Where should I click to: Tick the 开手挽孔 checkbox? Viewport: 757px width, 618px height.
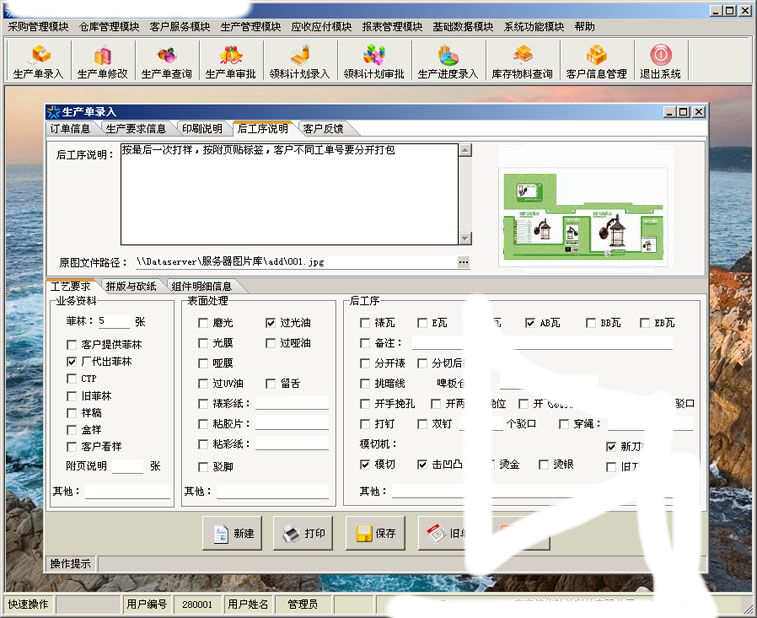[x=365, y=404]
